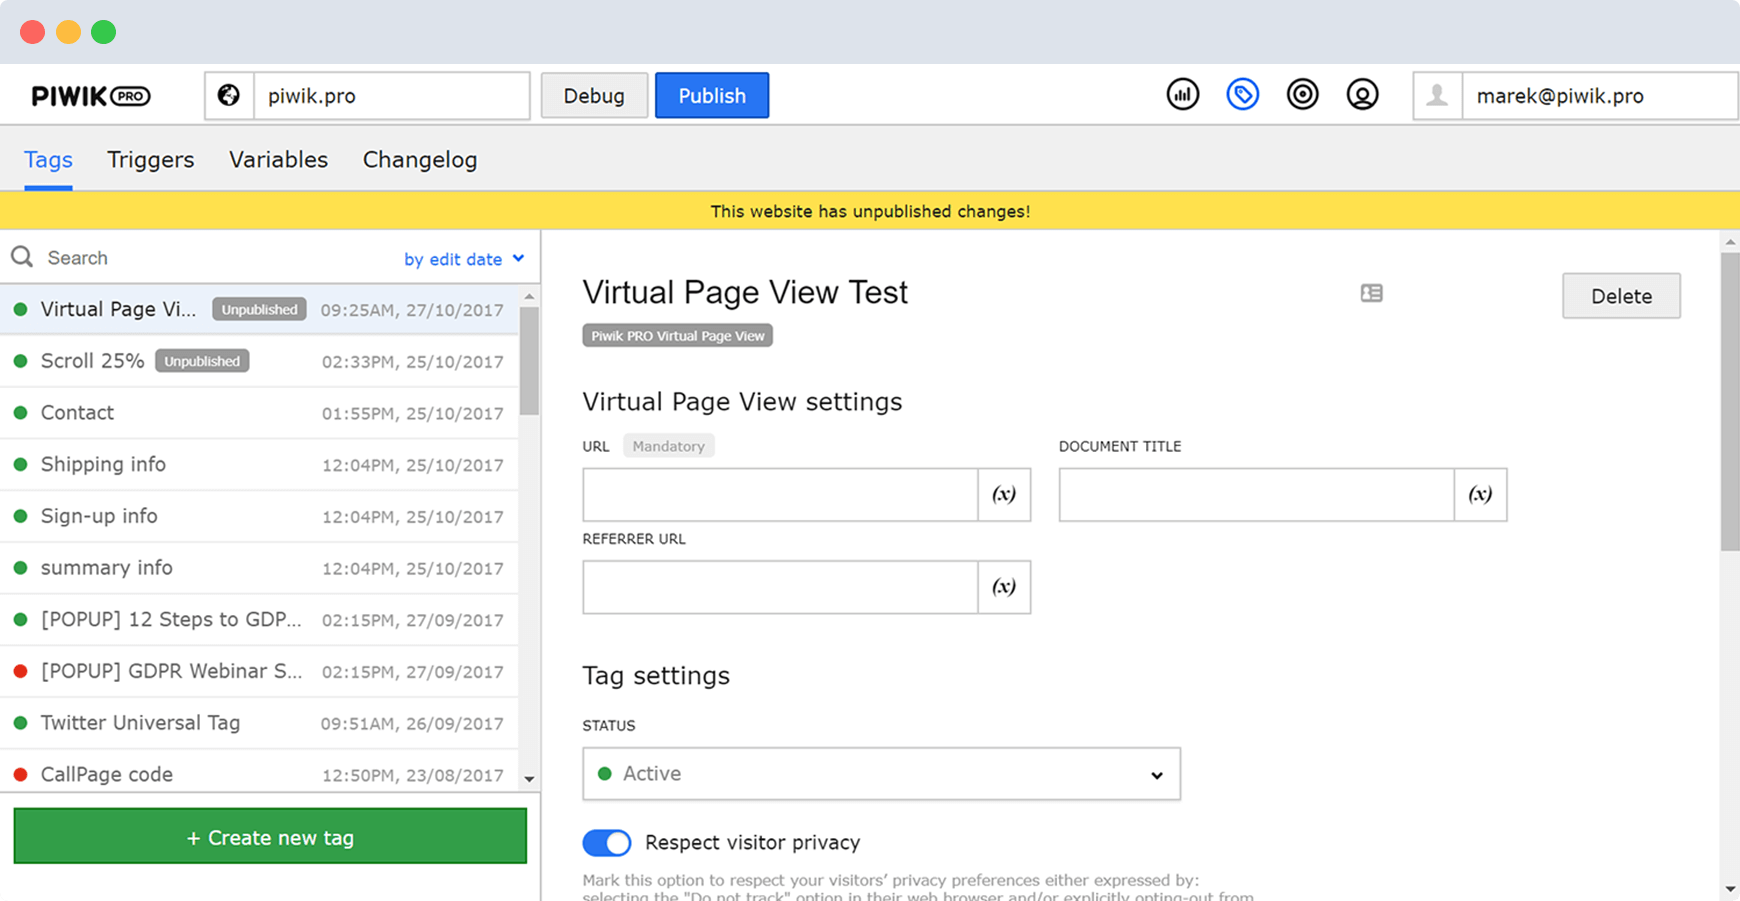Open the Analytics module icon
1740x901 pixels.
[1183, 95]
